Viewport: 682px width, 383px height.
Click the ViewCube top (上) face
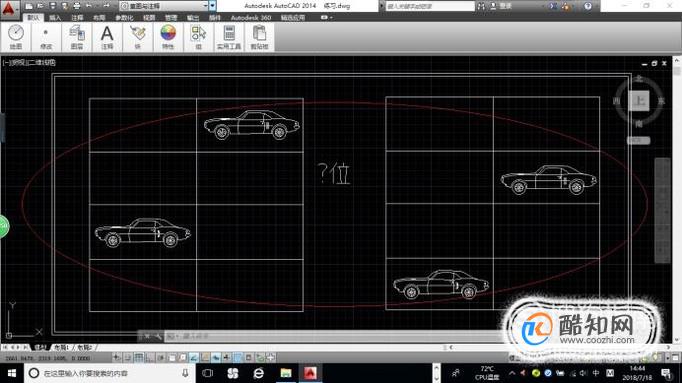pyautogui.click(x=639, y=100)
